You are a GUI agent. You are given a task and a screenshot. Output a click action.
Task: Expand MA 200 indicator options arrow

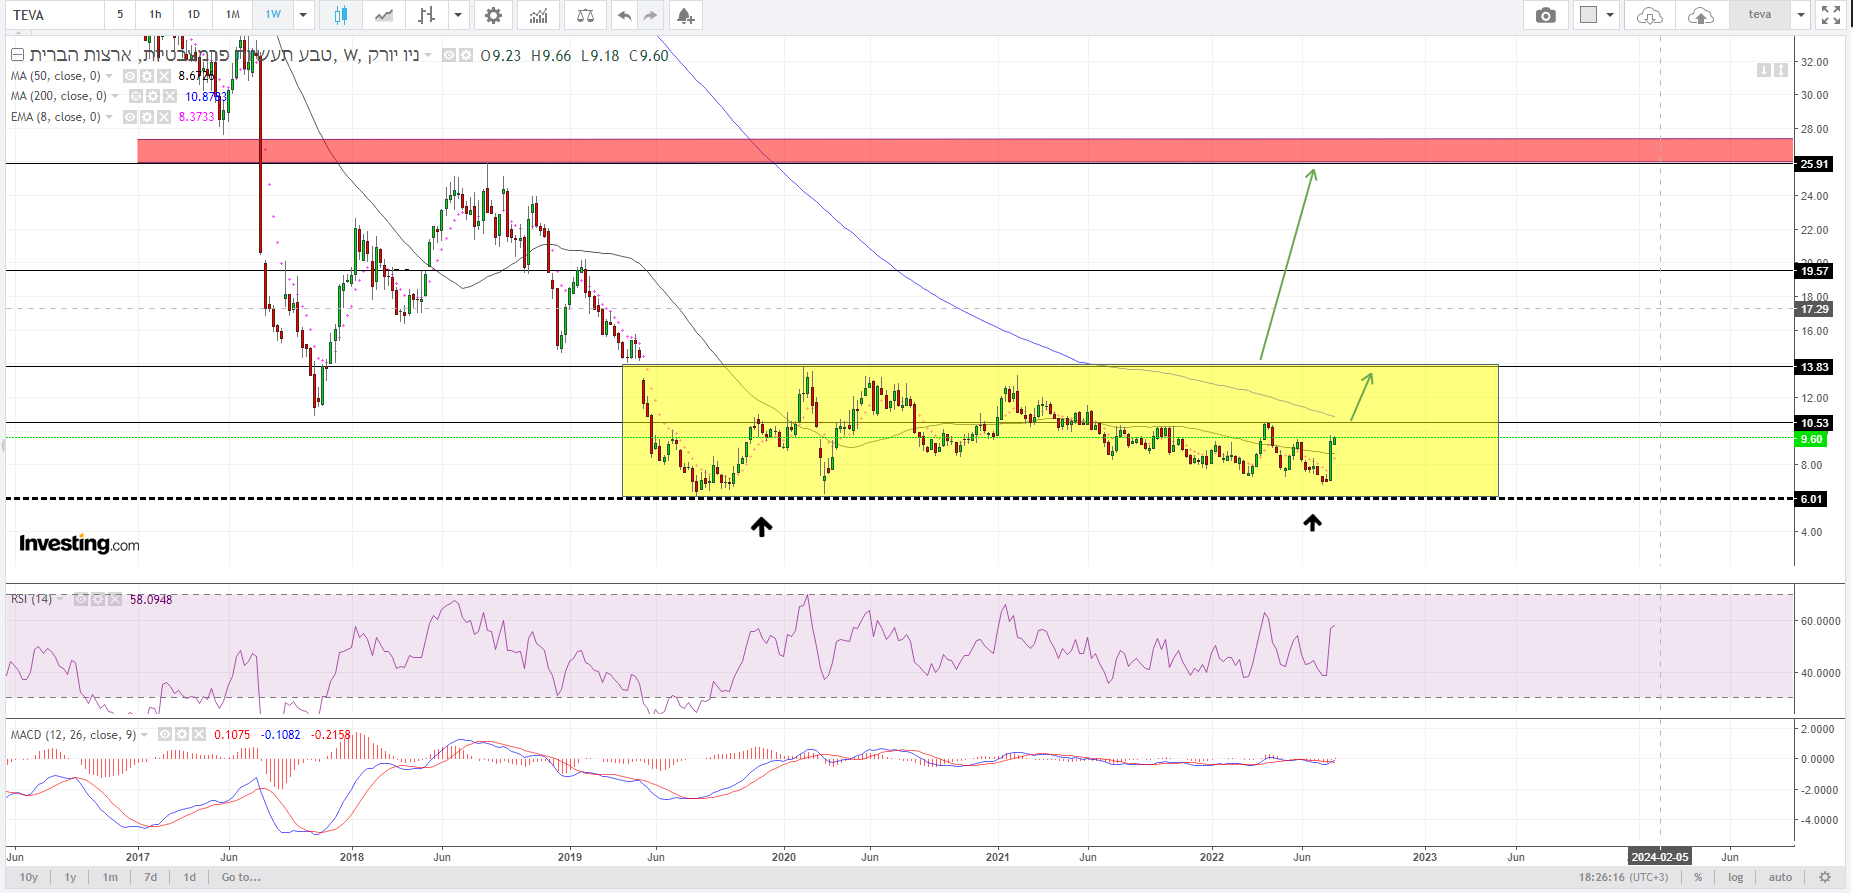coord(116,96)
